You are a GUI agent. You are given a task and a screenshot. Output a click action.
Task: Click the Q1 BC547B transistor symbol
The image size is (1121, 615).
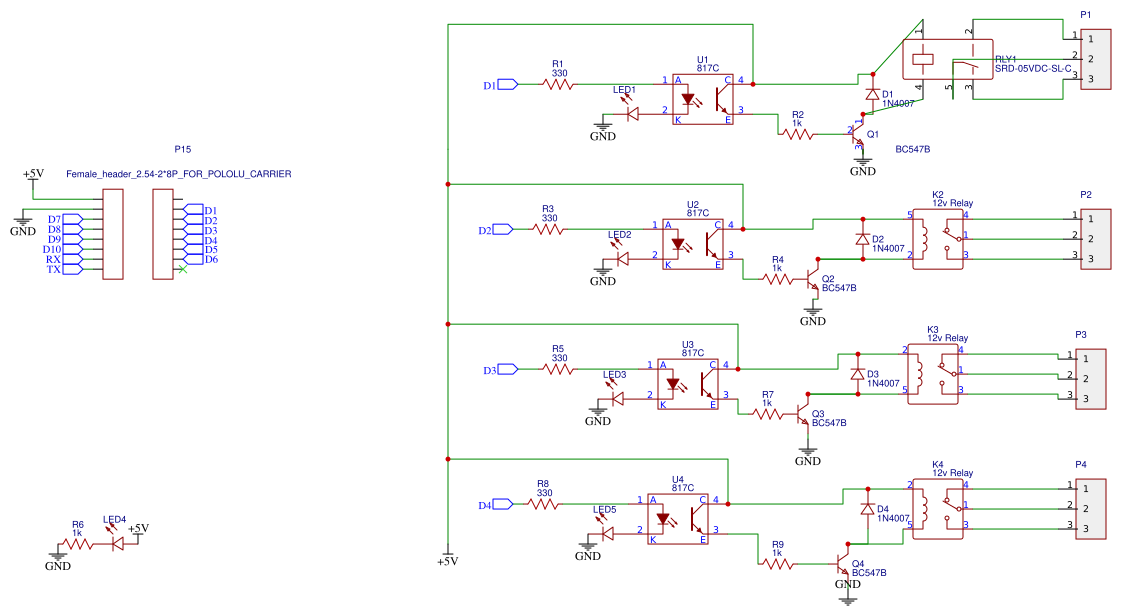(x=859, y=134)
